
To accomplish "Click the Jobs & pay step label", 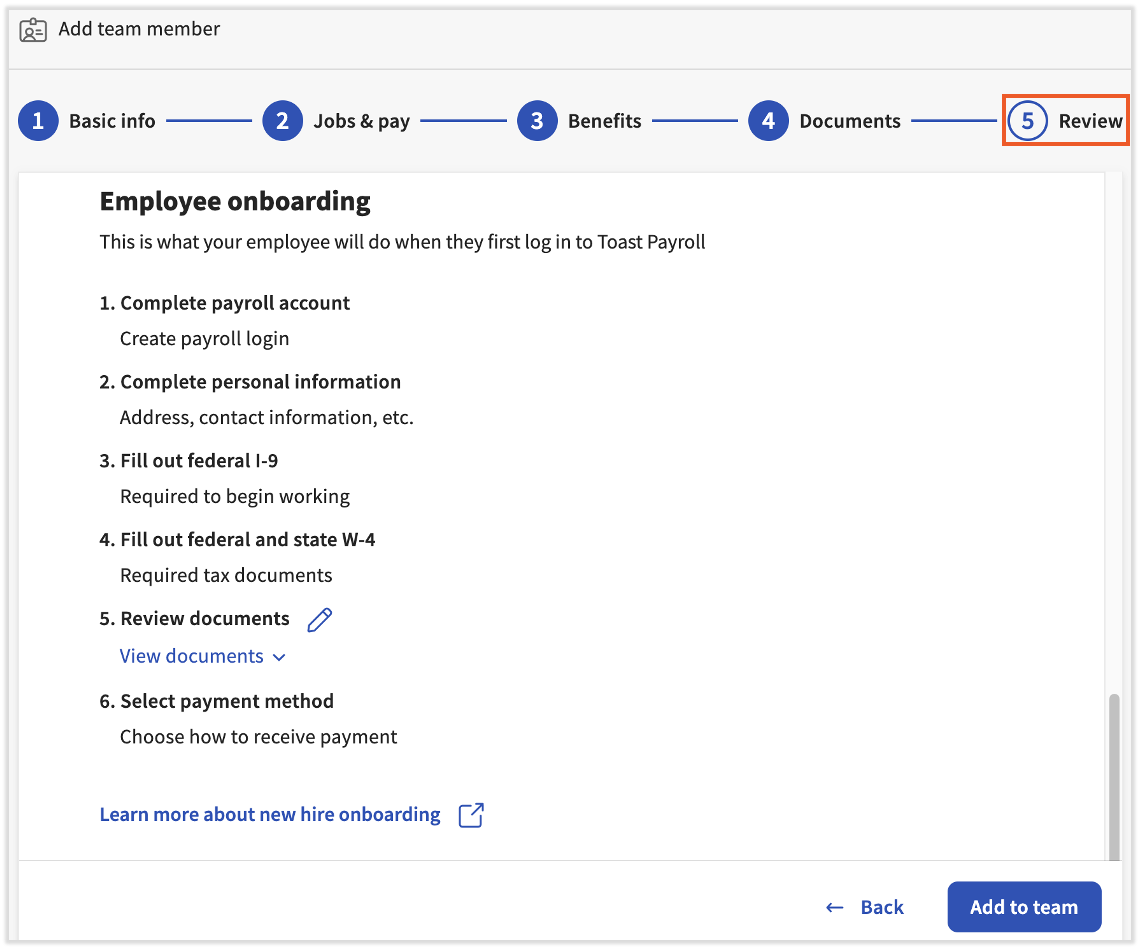I will tap(361, 120).
